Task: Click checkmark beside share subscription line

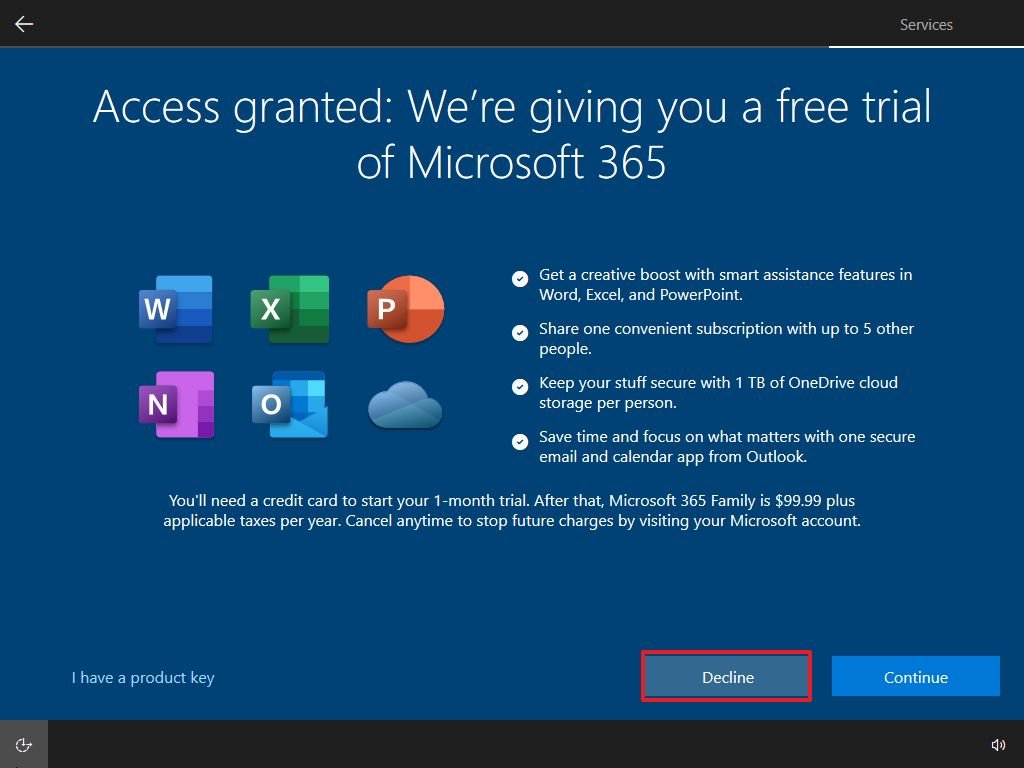Action: pyautogui.click(x=520, y=333)
